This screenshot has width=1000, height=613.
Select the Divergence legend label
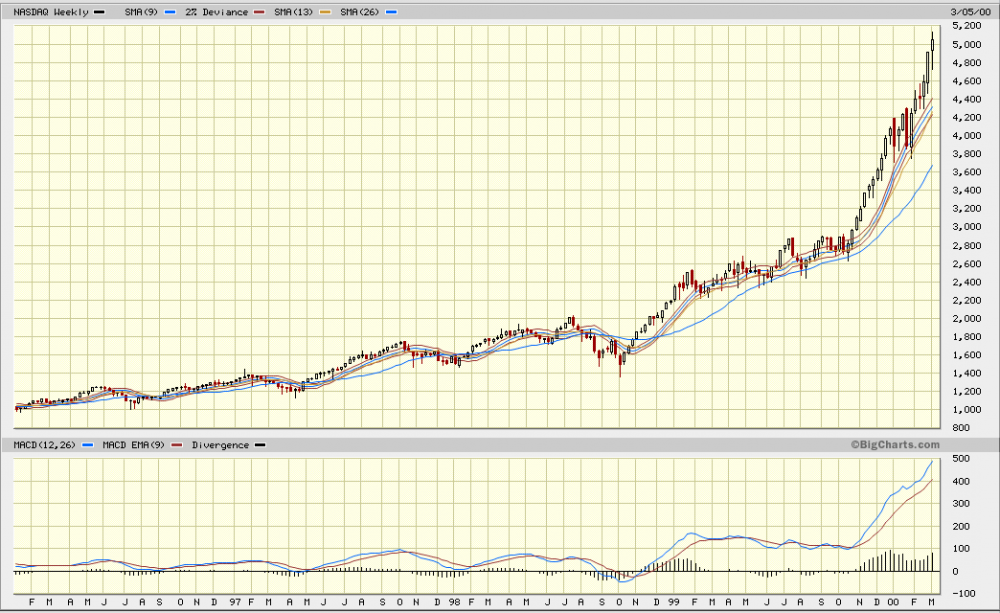click(219, 445)
